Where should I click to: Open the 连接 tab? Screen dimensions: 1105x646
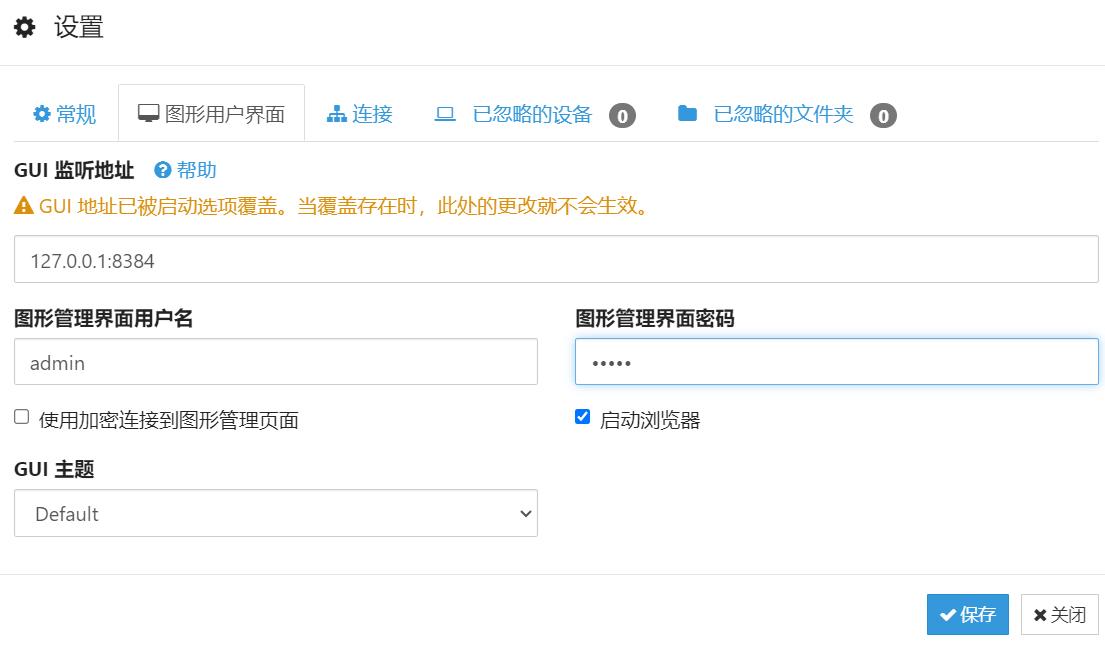coord(359,113)
